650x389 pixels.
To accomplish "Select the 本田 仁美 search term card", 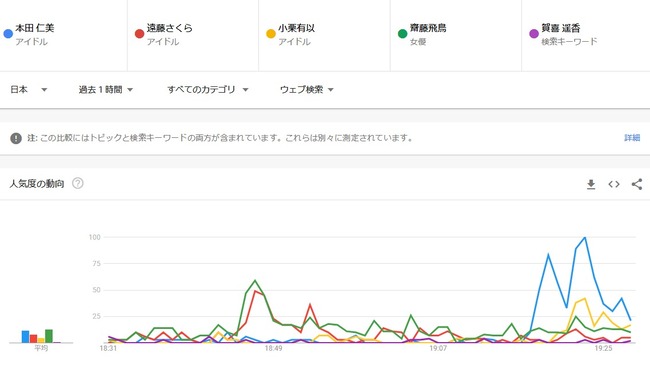I will [63, 35].
